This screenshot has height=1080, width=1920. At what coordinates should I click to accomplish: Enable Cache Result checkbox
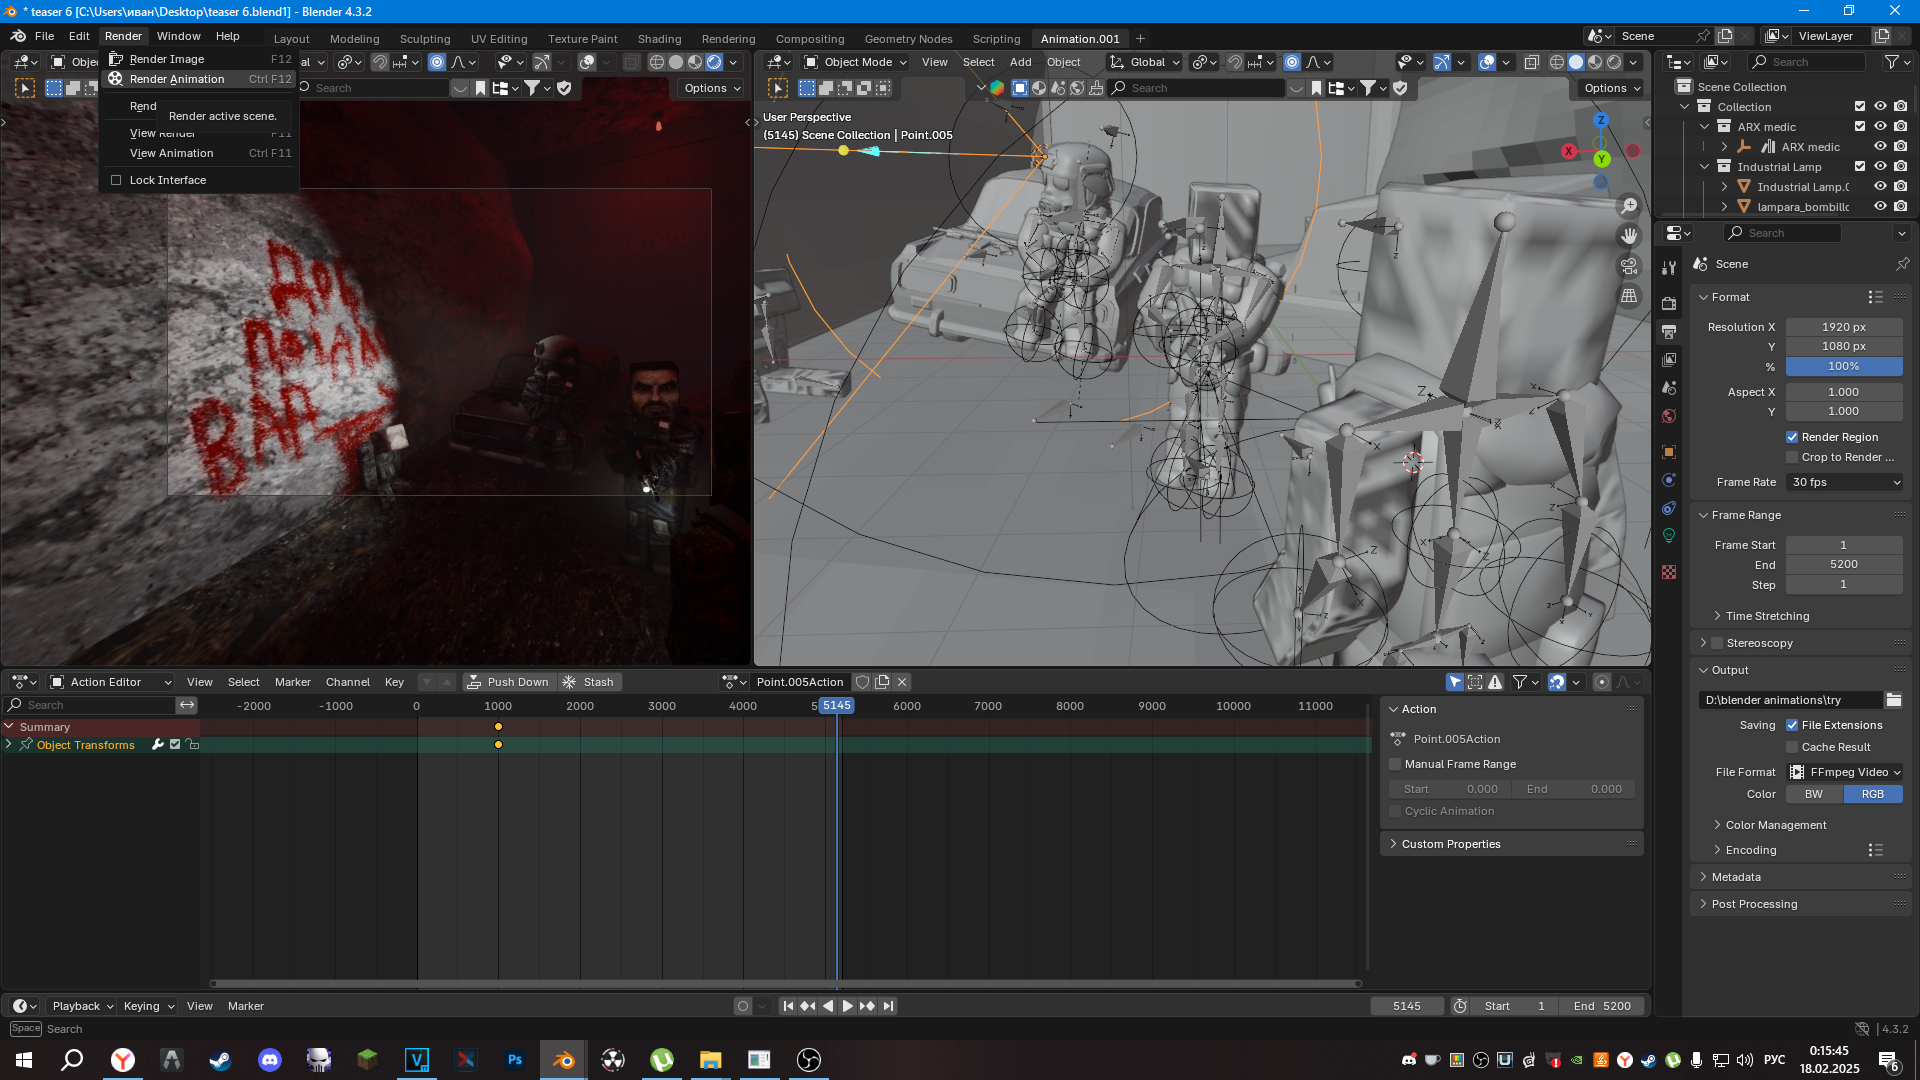[1792, 747]
